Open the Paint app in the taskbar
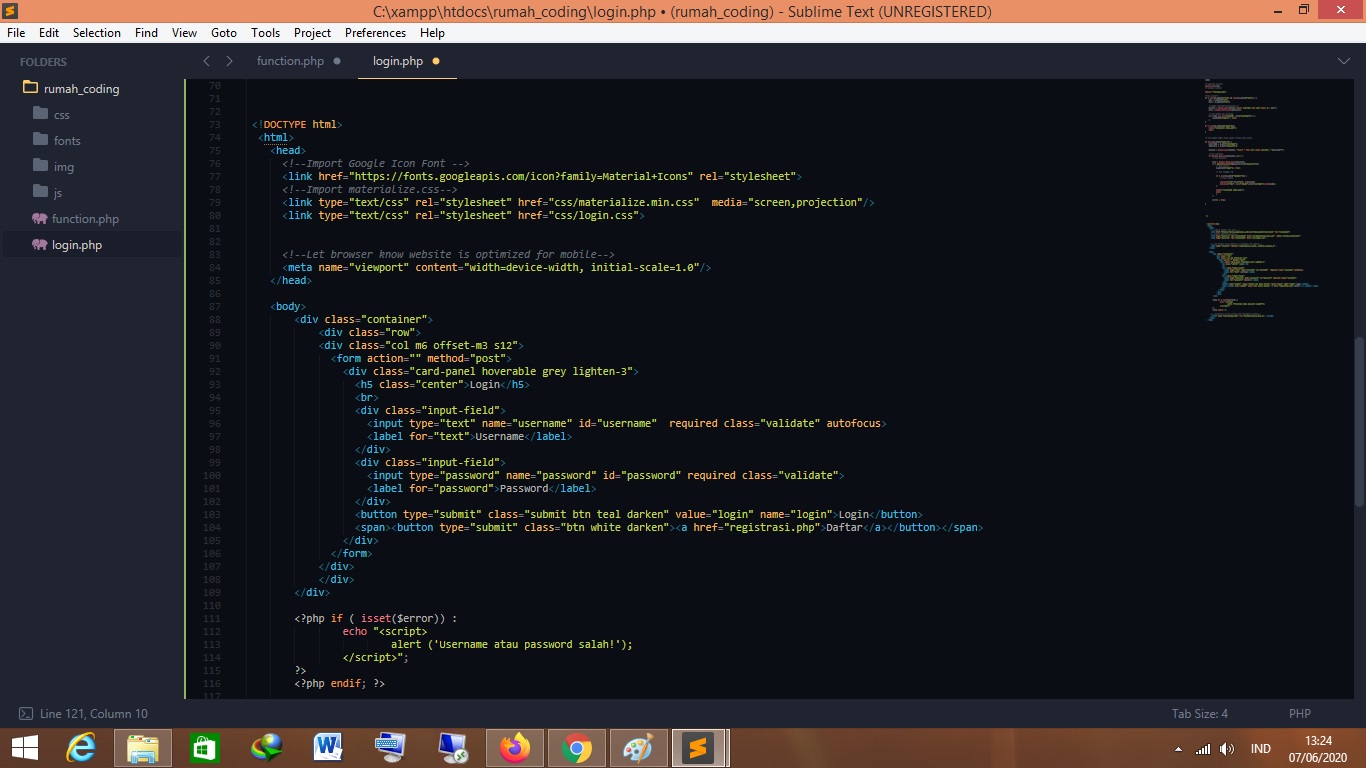1366x768 pixels. point(637,748)
